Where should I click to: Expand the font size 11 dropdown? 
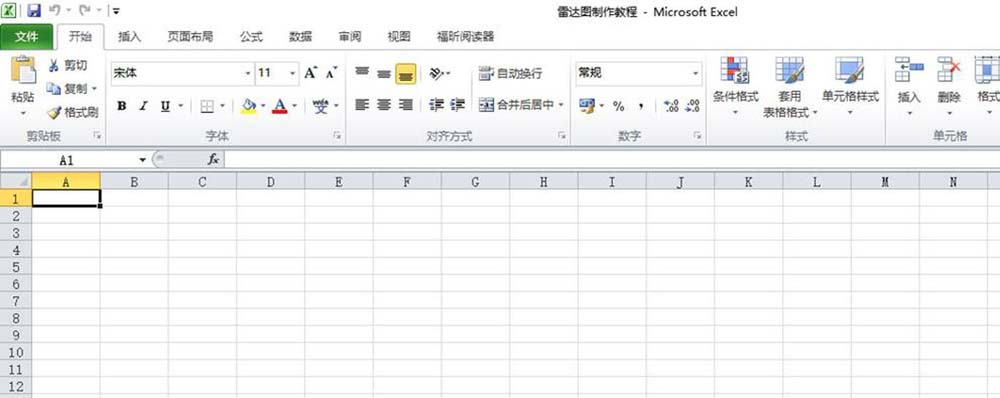pyautogui.click(x=293, y=73)
